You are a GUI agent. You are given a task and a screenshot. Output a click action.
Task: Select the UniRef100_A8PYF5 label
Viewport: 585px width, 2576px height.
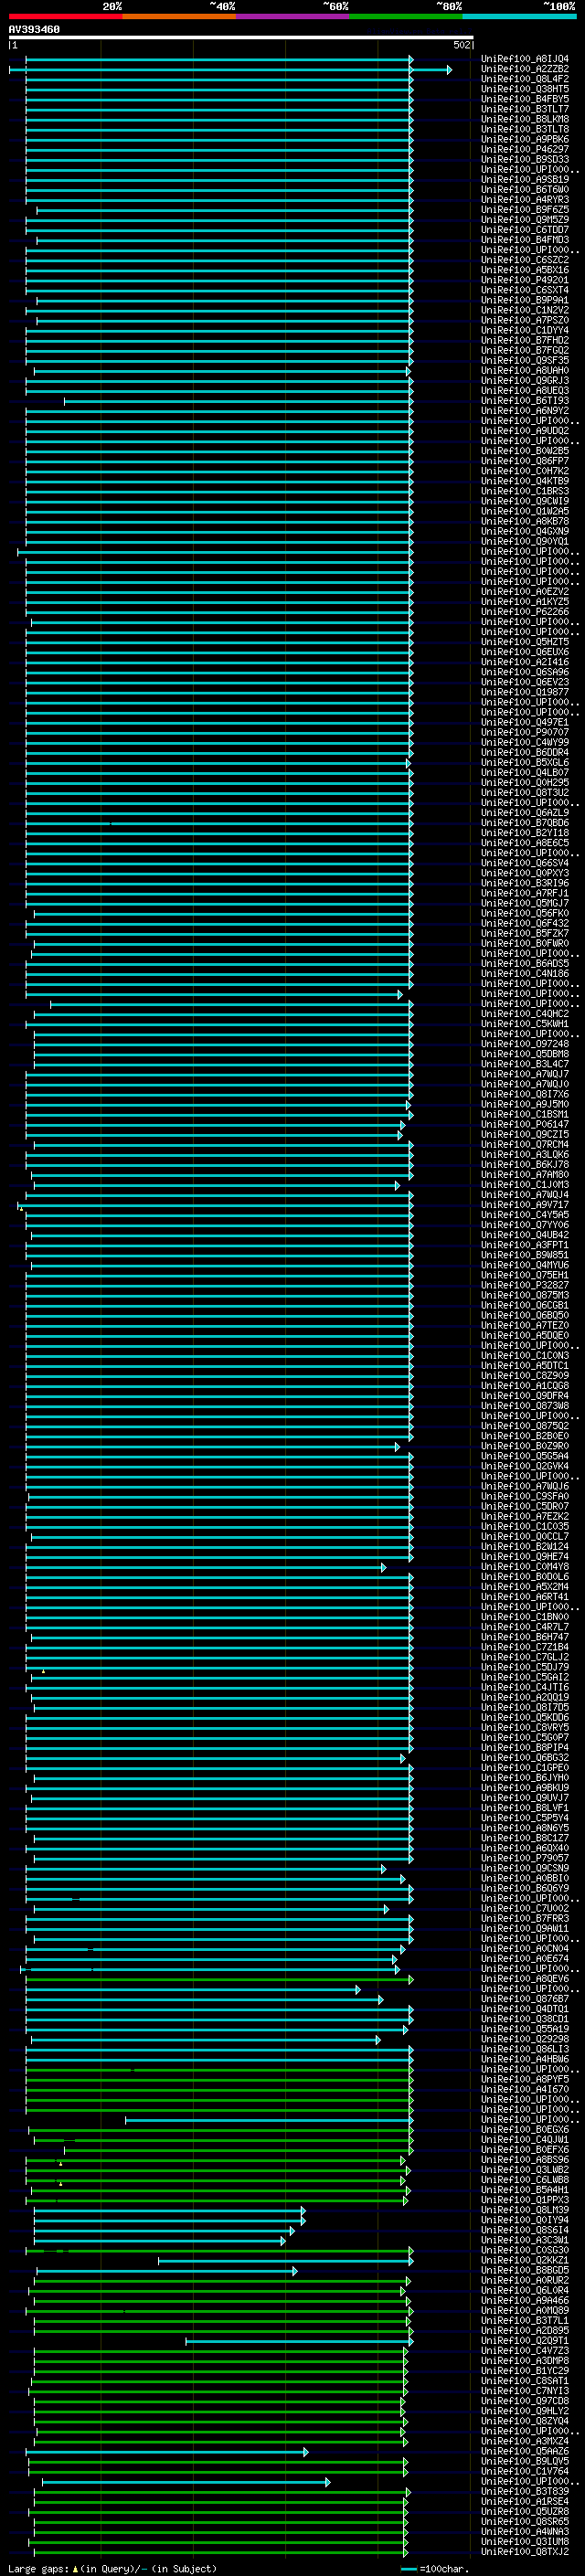tap(525, 2079)
